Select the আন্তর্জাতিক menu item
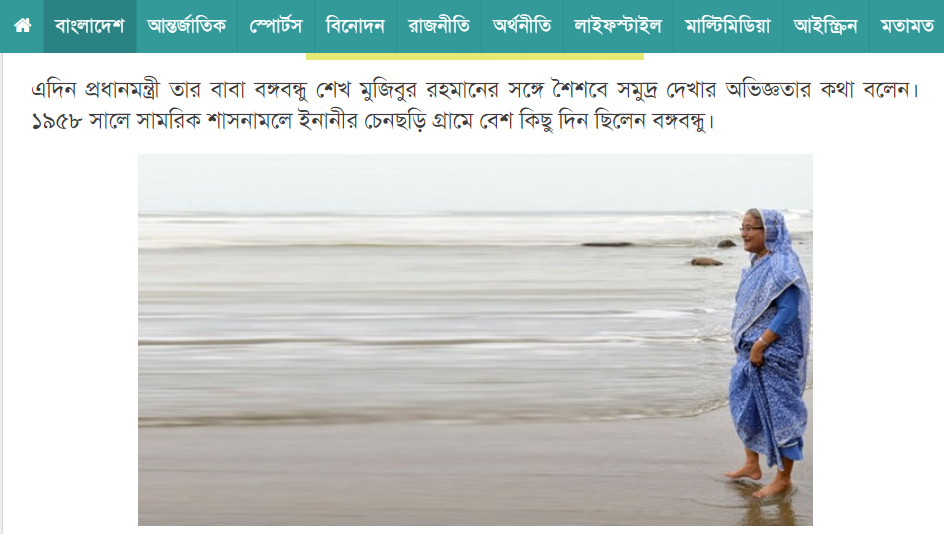944x534 pixels. (187, 26)
